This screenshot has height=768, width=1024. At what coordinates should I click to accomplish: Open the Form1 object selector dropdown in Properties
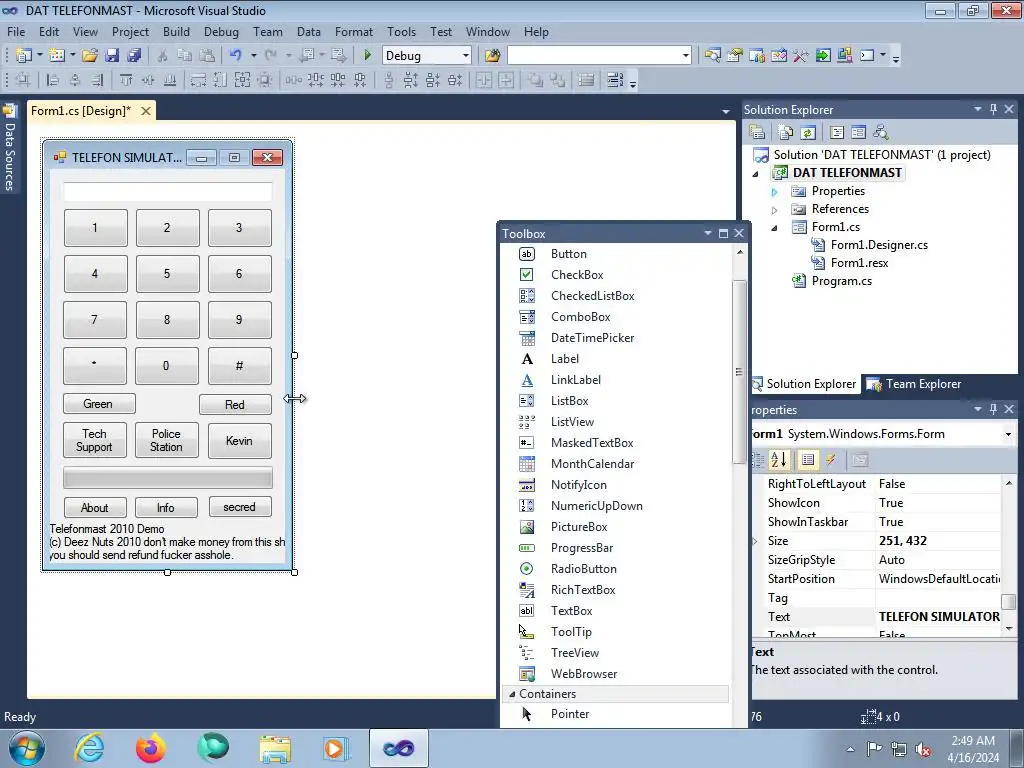pyautogui.click(x=1008, y=434)
